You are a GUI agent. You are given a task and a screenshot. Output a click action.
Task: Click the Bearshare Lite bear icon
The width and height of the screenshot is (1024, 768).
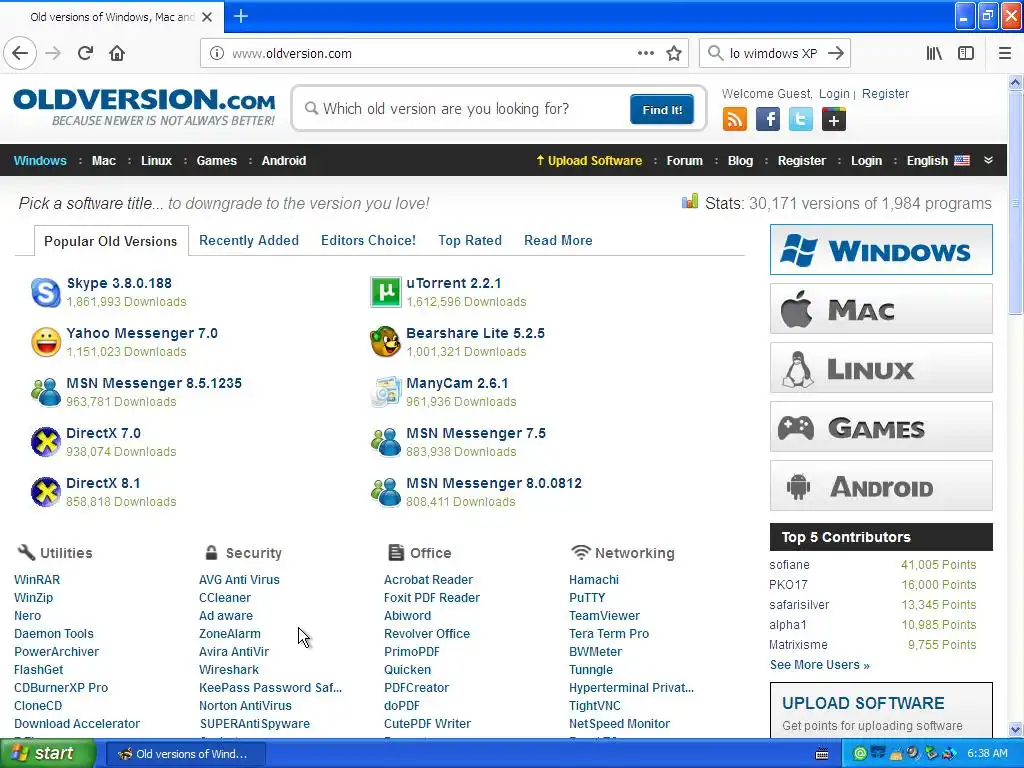pos(385,342)
